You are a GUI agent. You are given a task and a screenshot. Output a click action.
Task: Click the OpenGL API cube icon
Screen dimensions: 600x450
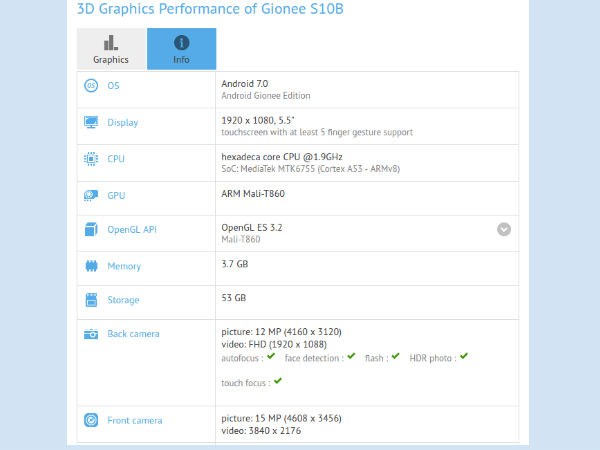point(91,229)
